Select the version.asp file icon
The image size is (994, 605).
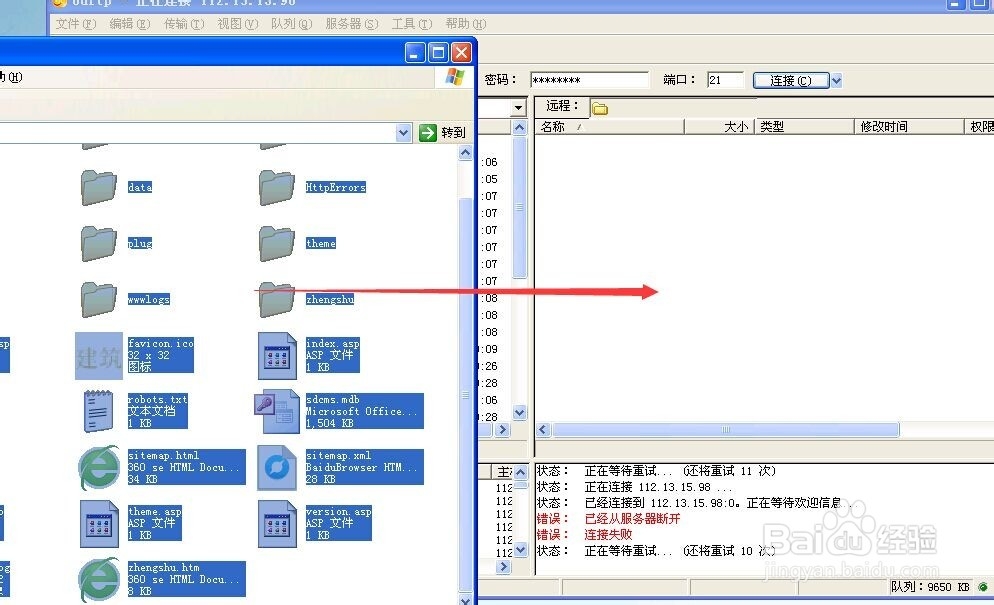[x=277, y=524]
